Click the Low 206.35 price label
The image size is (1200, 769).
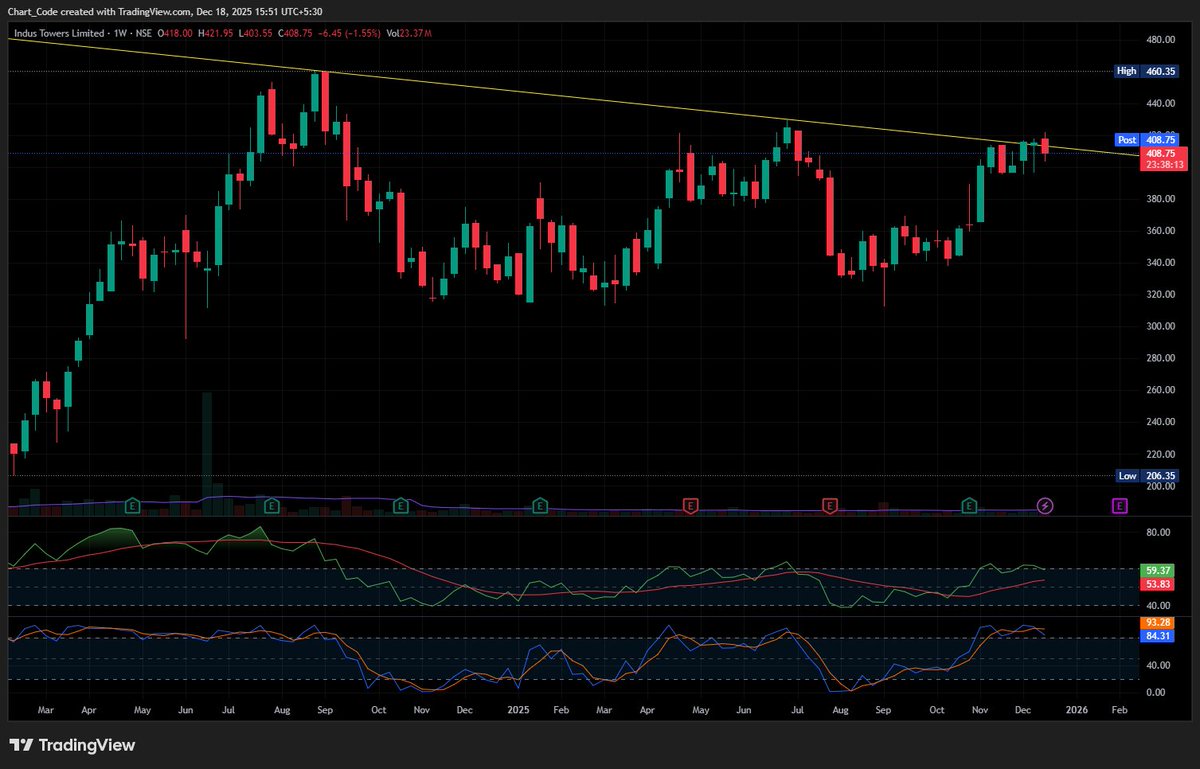click(x=1145, y=477)
